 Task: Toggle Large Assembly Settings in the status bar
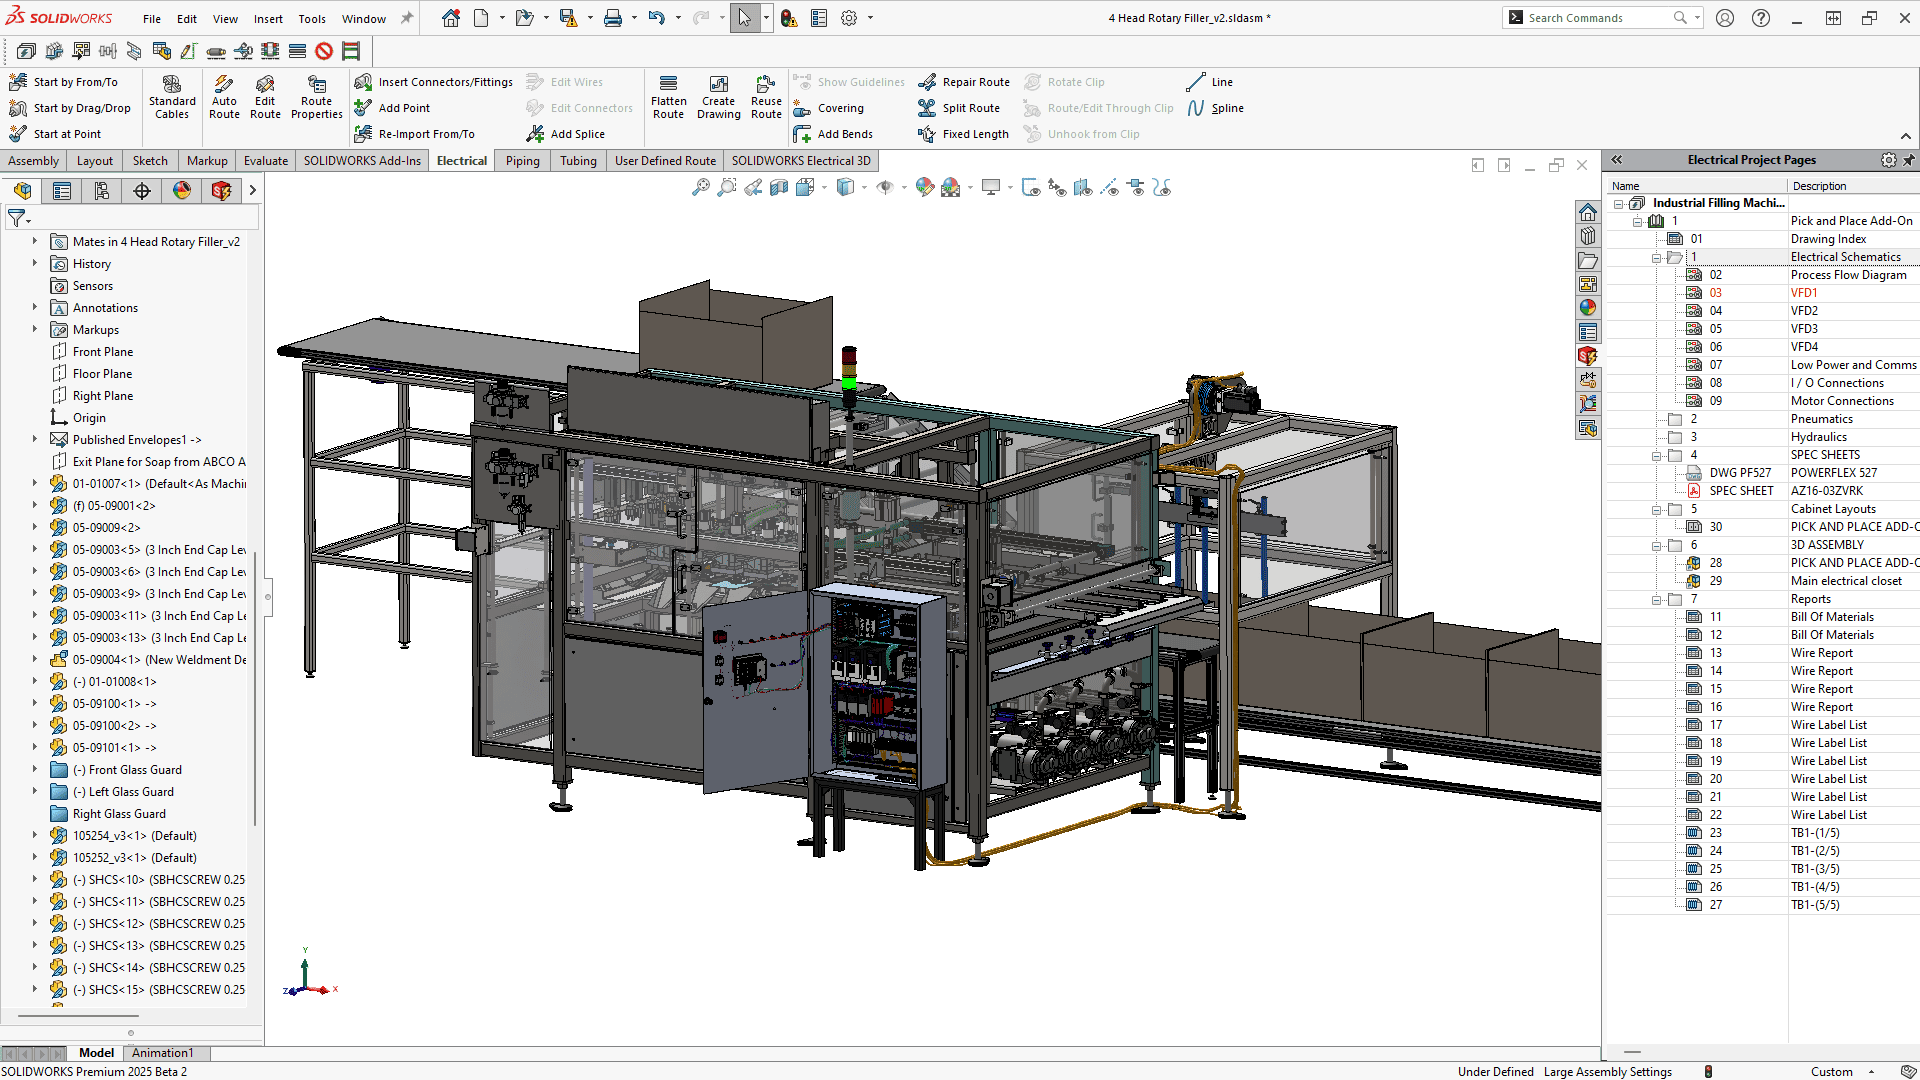coord(1608,1071)
